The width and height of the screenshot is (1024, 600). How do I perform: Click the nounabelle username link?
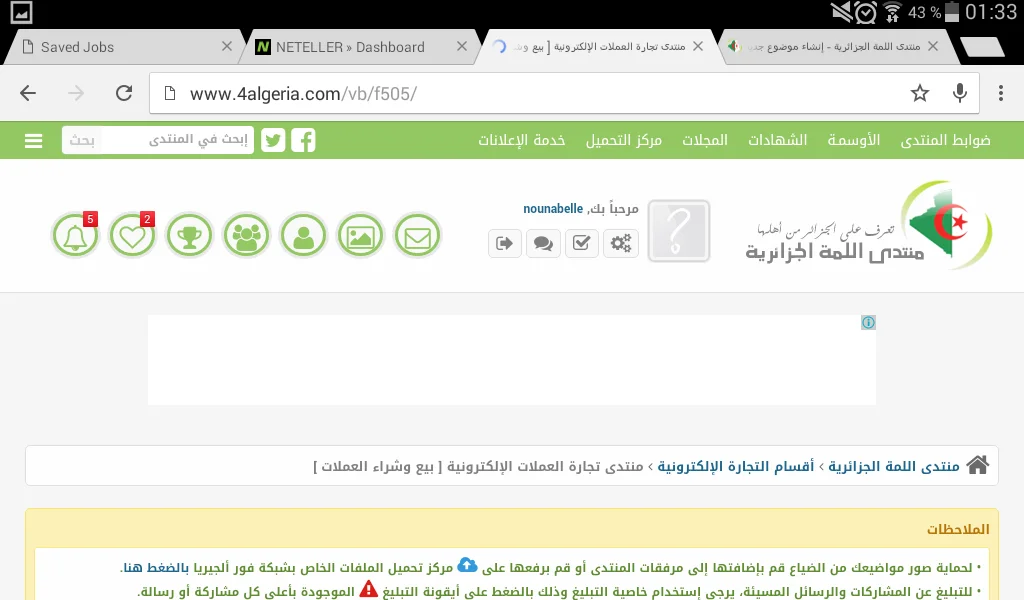tap(552, 209)
